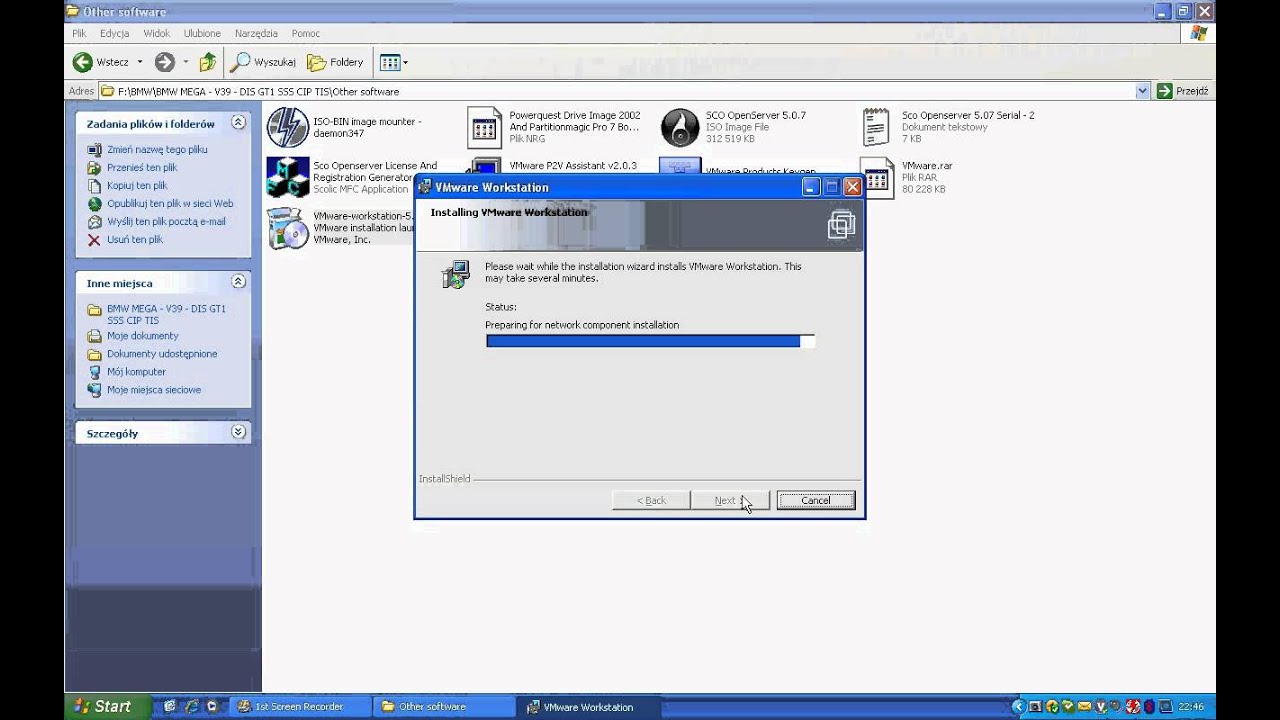The width and height of the screenshot is (1280, 720).
Task: Click Usuń ten plik link
Action: click(x=135, y=240)
